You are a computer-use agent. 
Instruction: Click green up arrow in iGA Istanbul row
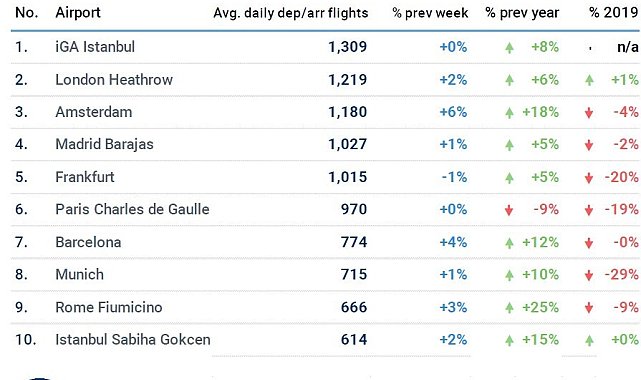(x=509, y=48)
